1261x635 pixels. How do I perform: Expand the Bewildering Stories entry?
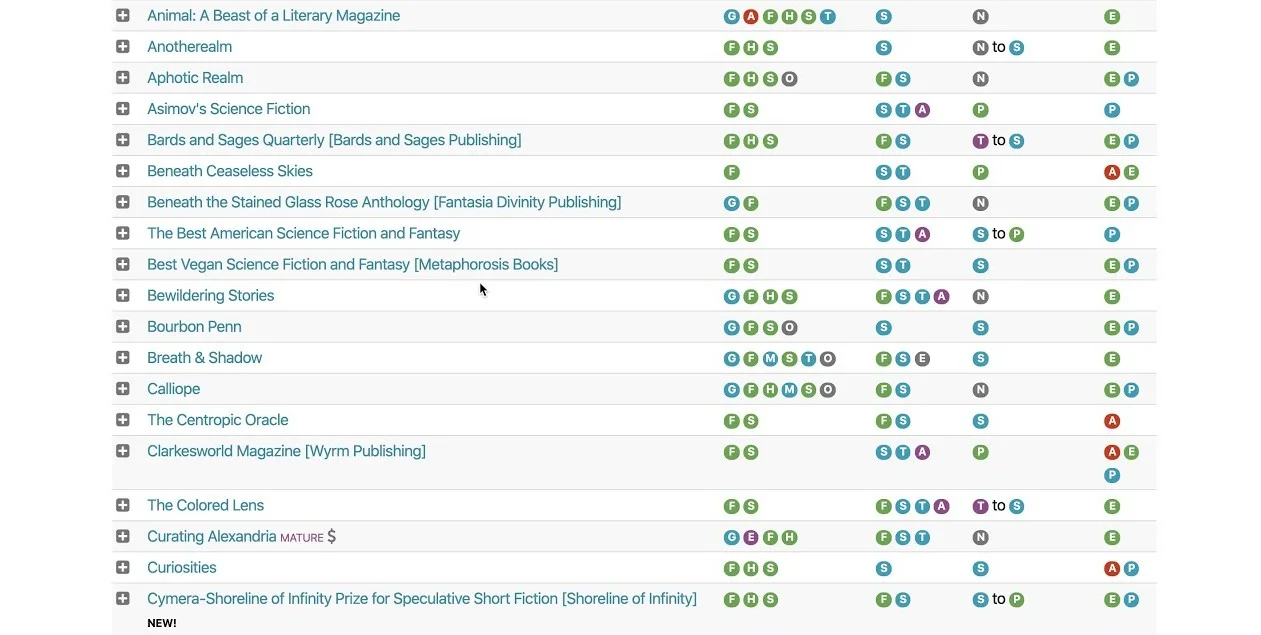click(x=122, y=295)
